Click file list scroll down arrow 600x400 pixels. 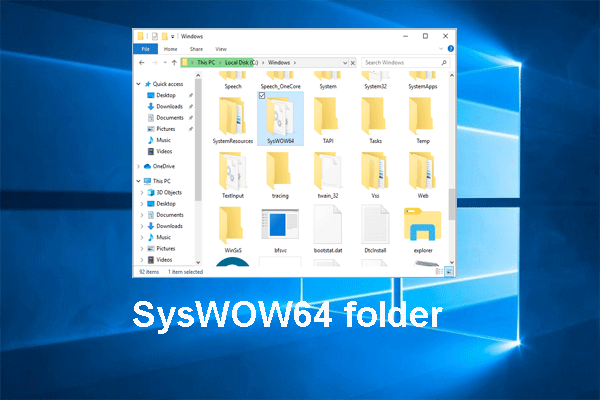coord(452,262)
